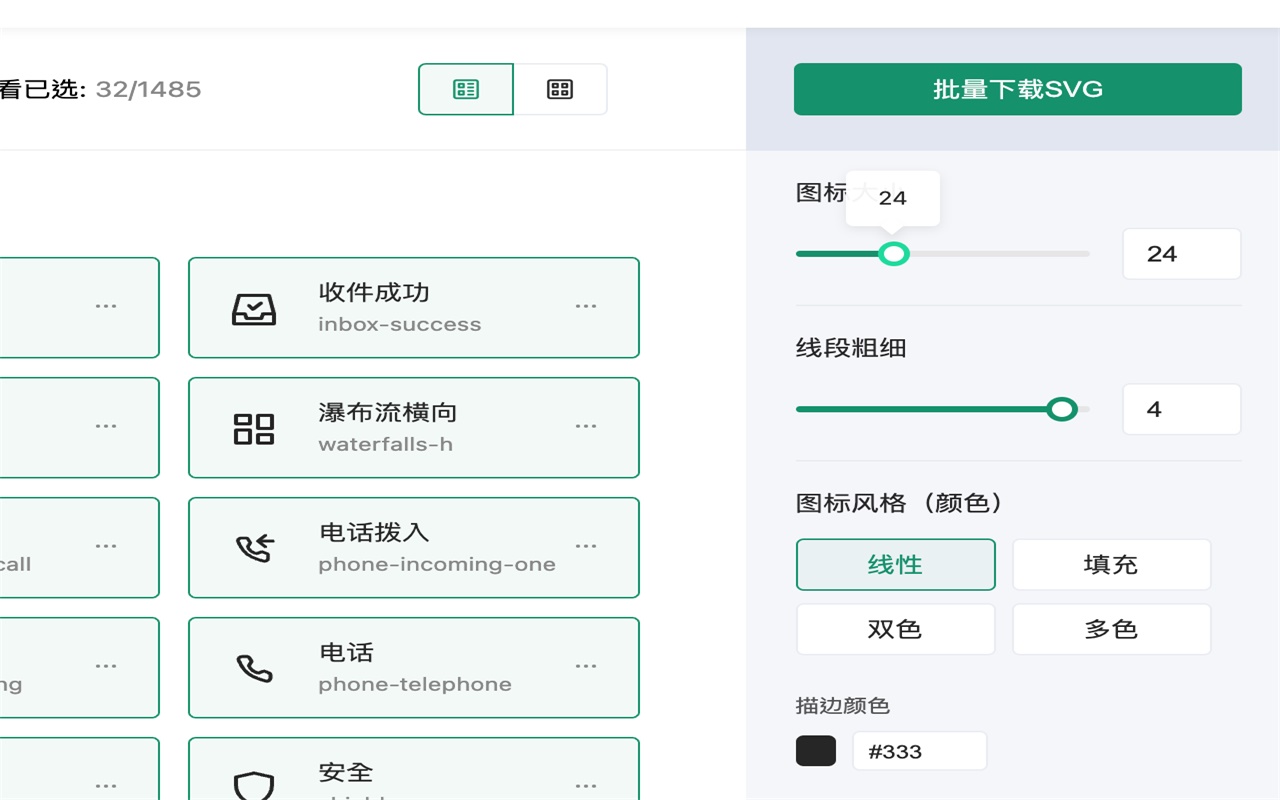The height and width of the screenshot is (800, 1280).
Task: Select the 瀑布流横向 icon card
Action: [x=414, y=428]
